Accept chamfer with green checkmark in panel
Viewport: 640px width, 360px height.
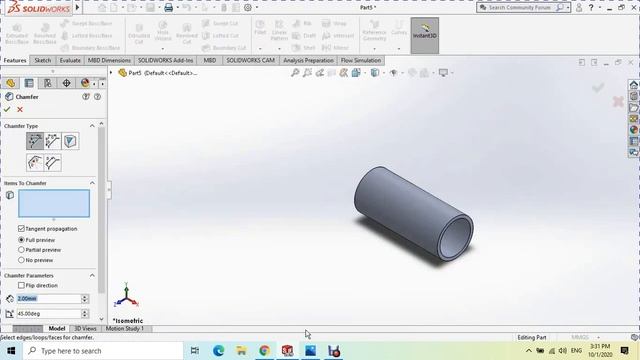click(x=7, y=109)
